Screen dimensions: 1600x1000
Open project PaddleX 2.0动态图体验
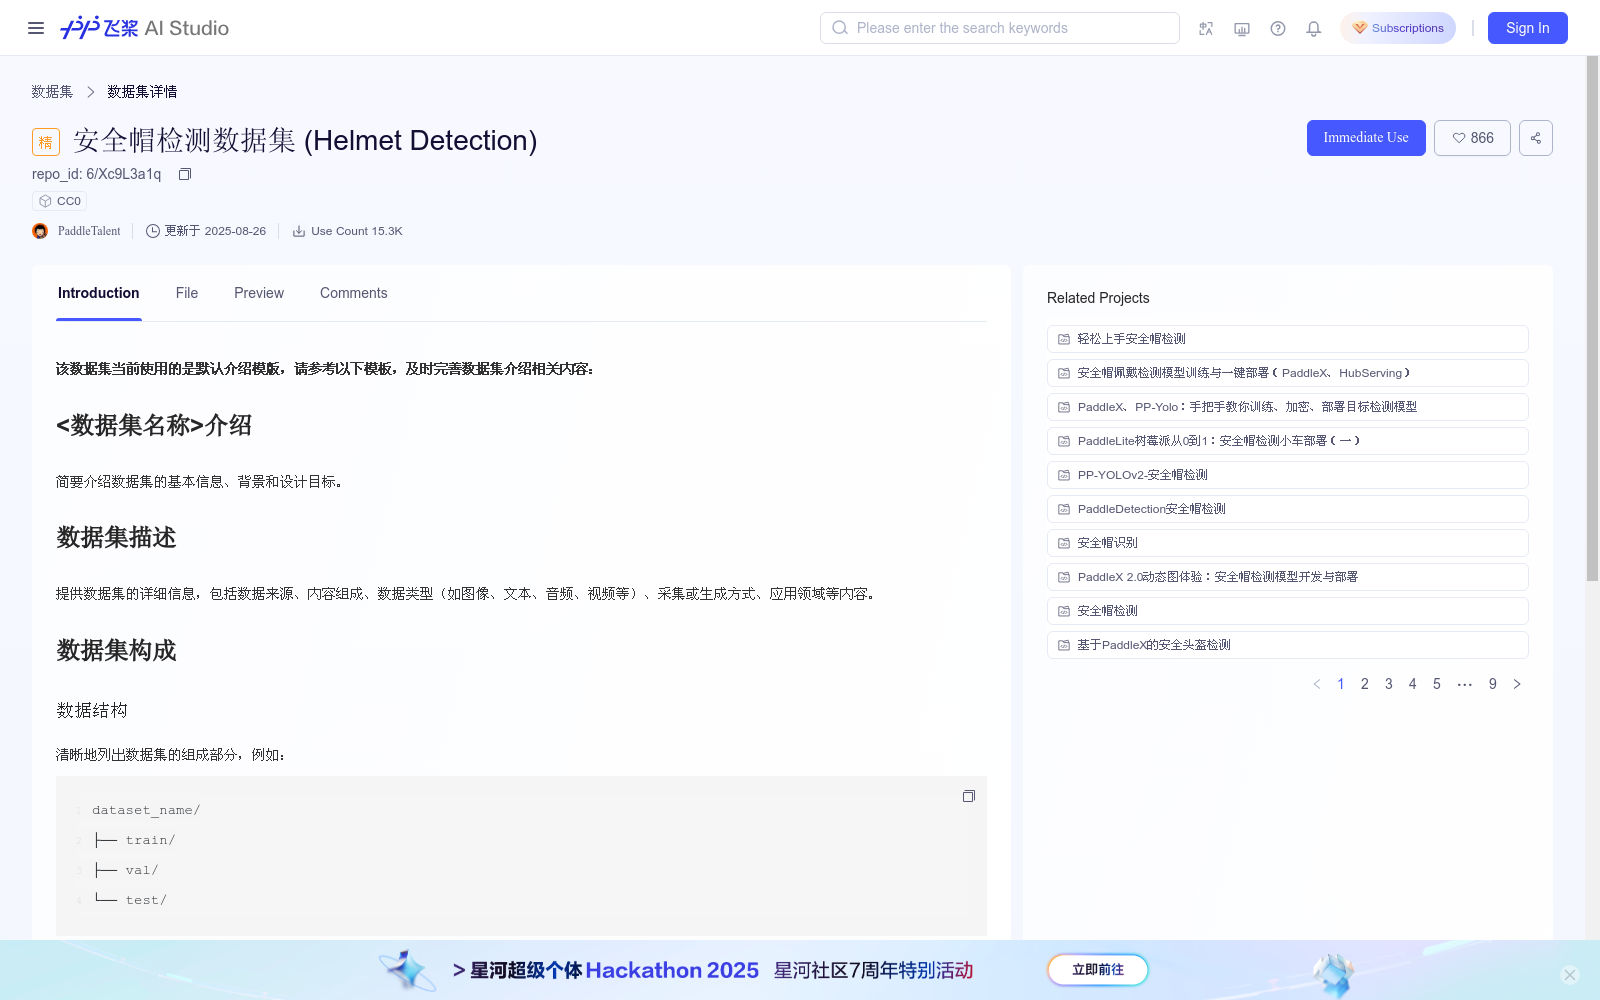point(1288,577)
